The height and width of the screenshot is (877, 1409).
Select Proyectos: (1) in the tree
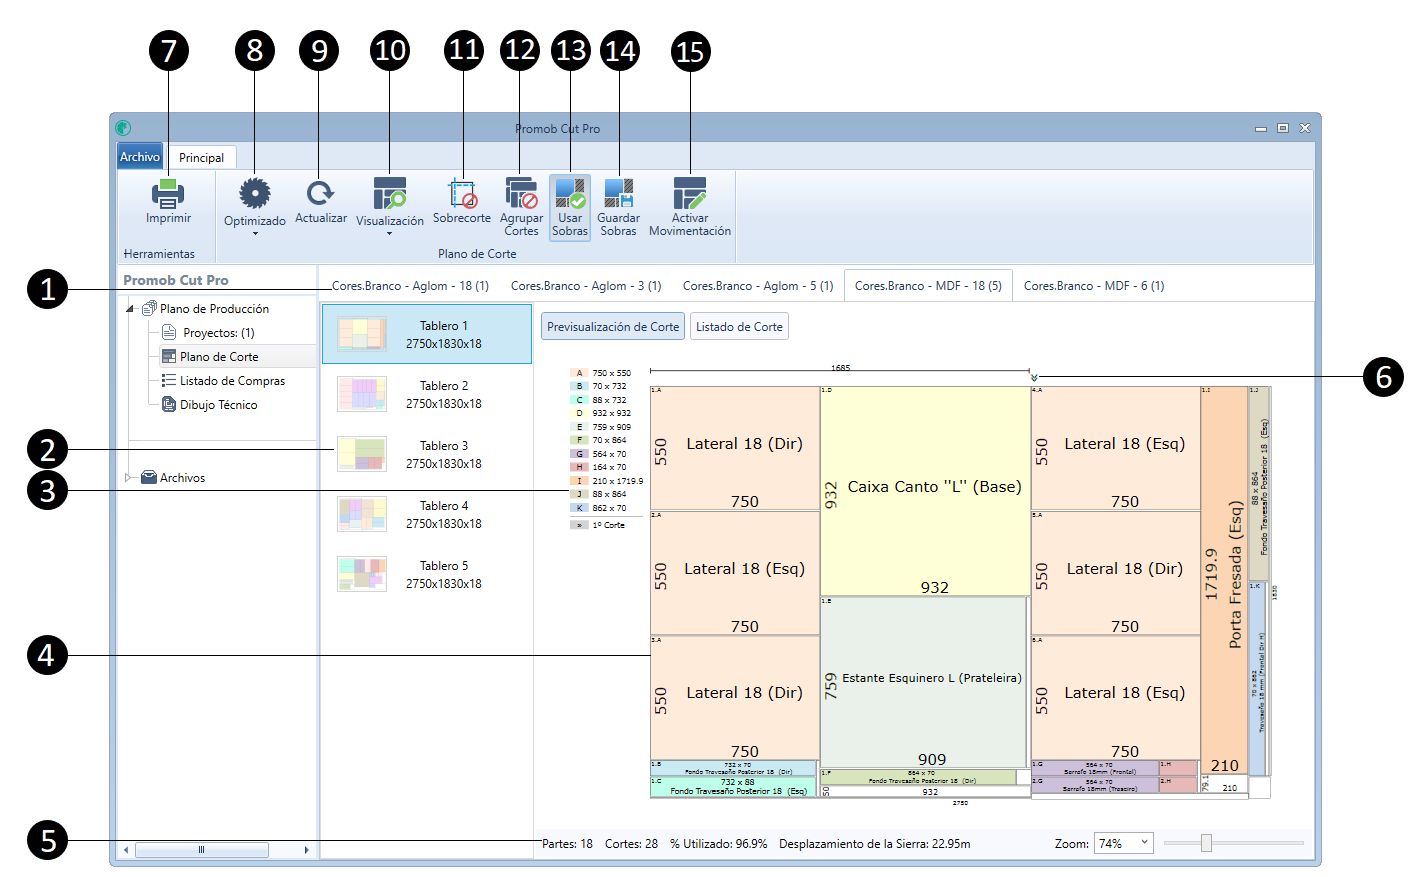(218, 333)
